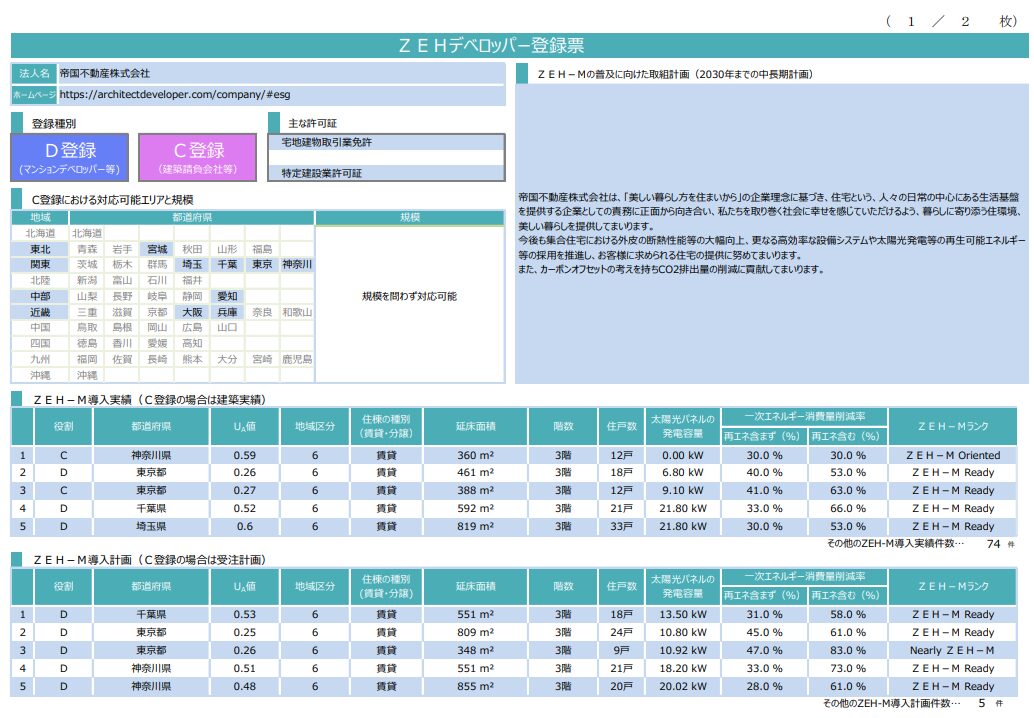Click the 592 m² floor area cell

point(475,508)
